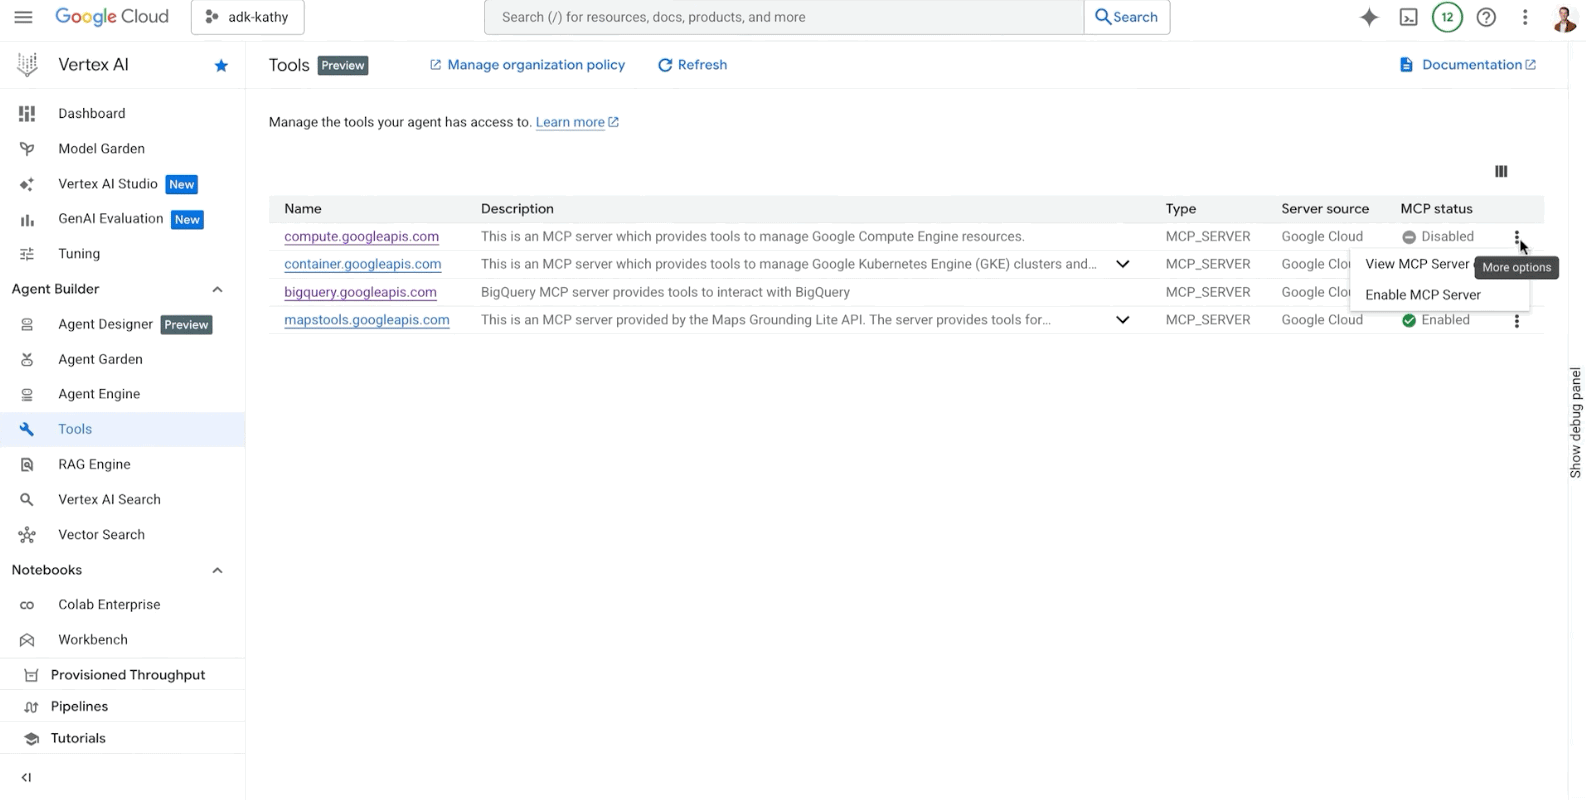Expand container.googleapis.com description chevron
This screenshot has width=1586, height=800.
(1123, 264)
